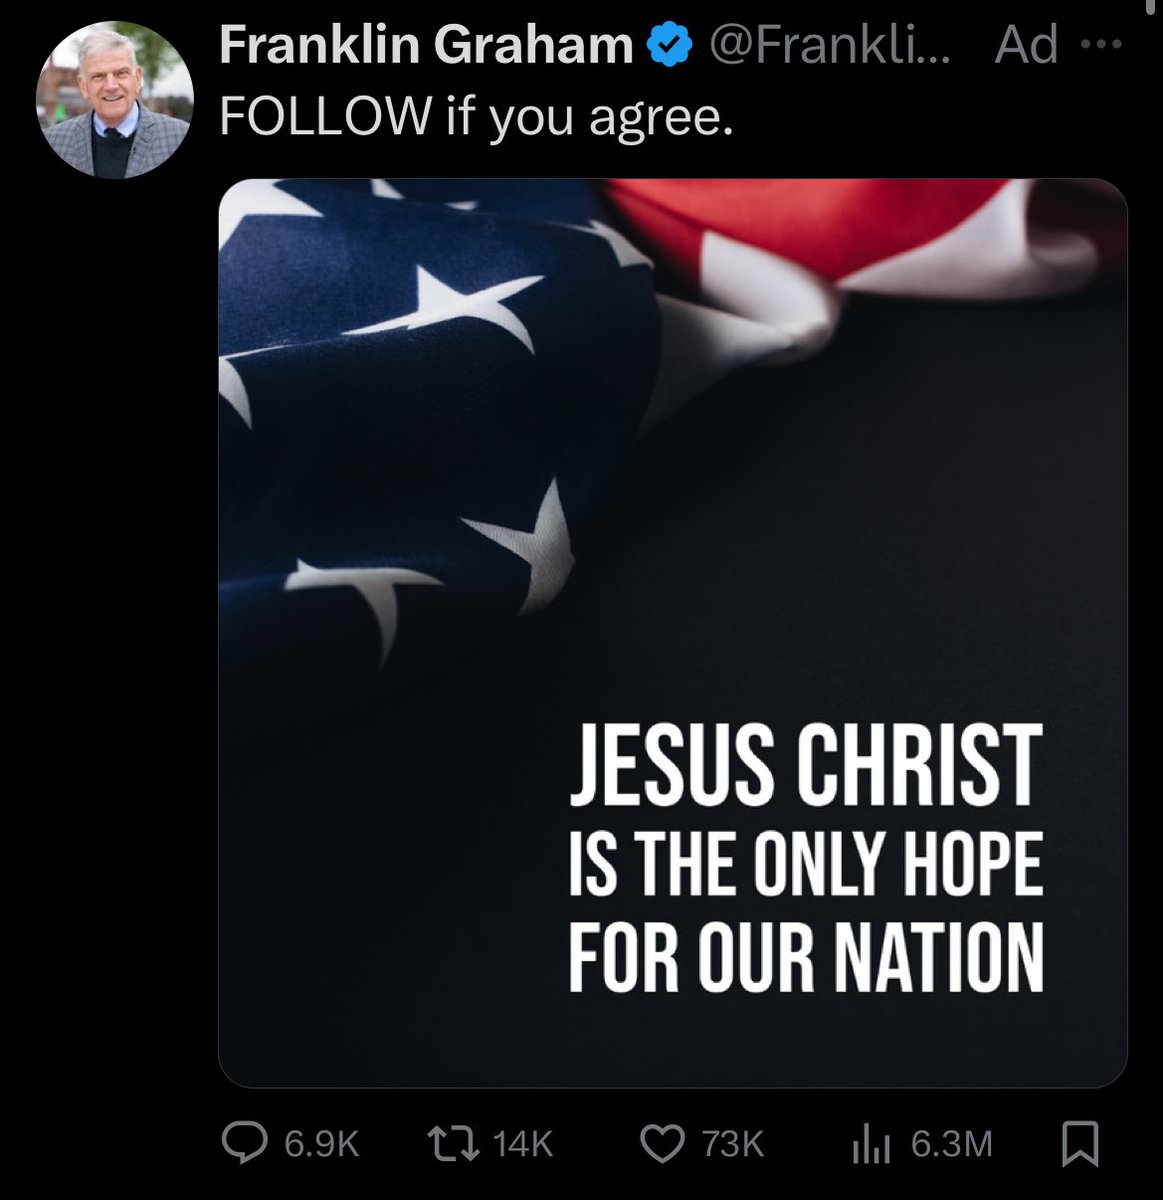Like the post with the heart icon
This screenshot has width=1163, height=1200.
pos(660,1144)
